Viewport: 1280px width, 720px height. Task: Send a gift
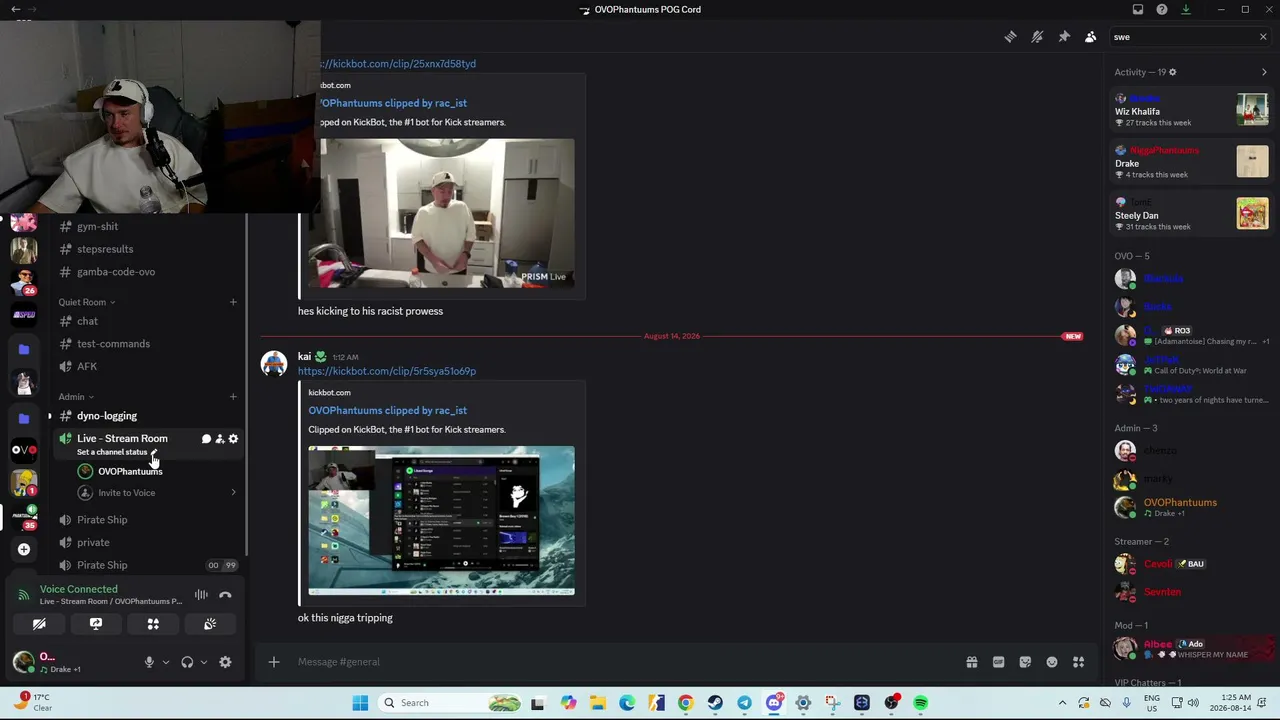click(971, 662)
